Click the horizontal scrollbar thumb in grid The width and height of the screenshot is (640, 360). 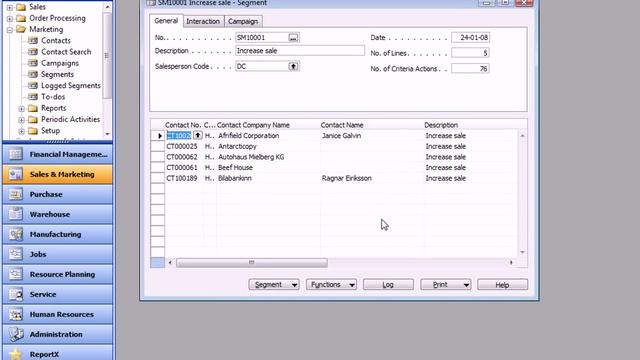[252, 262]
